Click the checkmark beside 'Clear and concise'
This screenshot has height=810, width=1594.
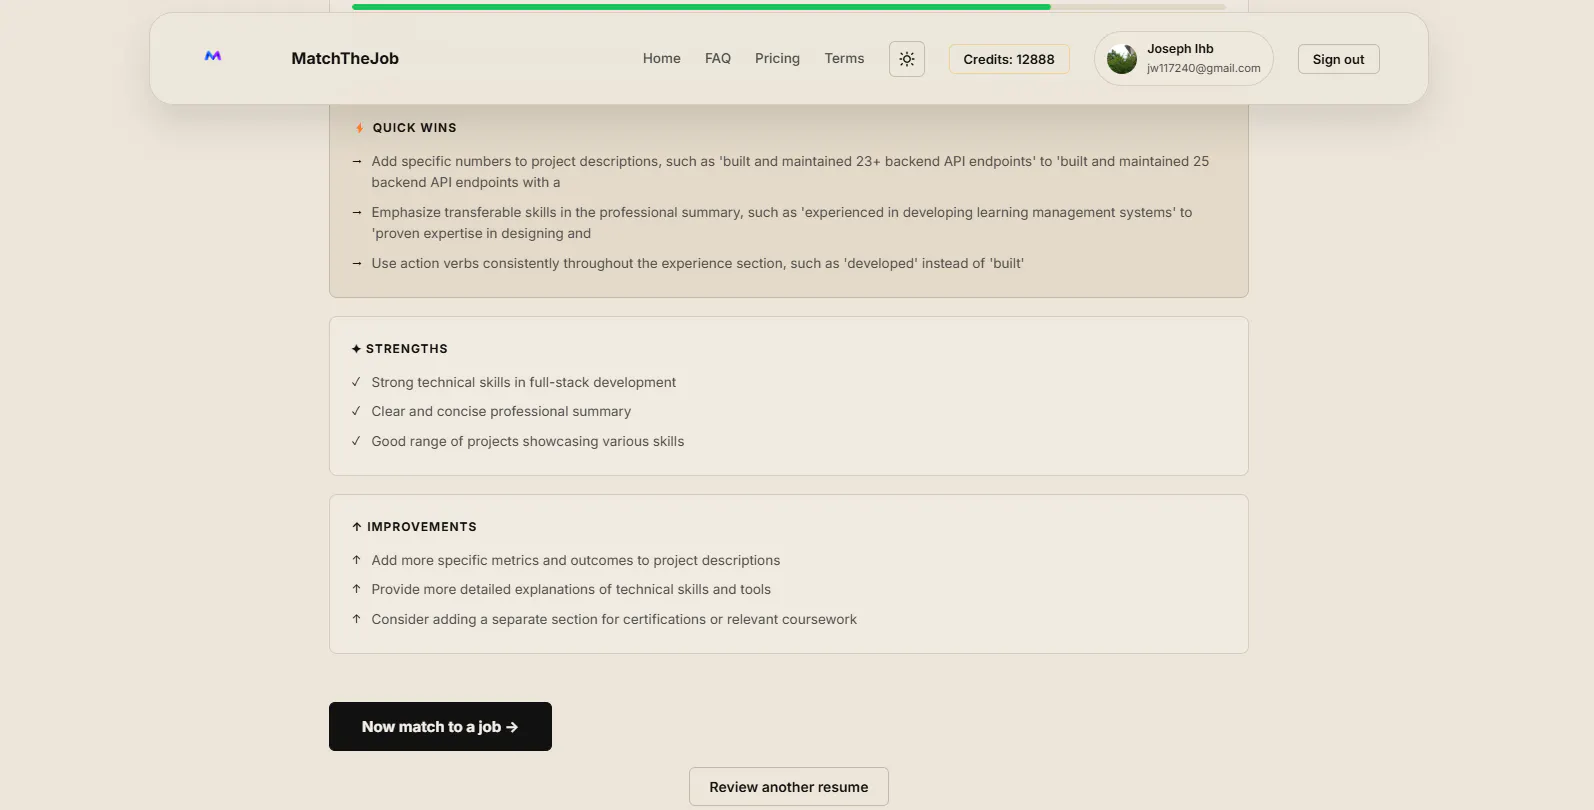[356, 411]
